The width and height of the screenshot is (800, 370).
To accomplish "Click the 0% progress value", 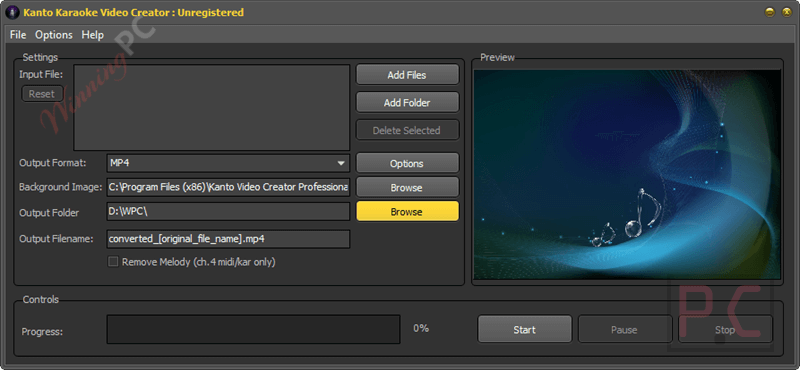I will [x=421, y=328].
